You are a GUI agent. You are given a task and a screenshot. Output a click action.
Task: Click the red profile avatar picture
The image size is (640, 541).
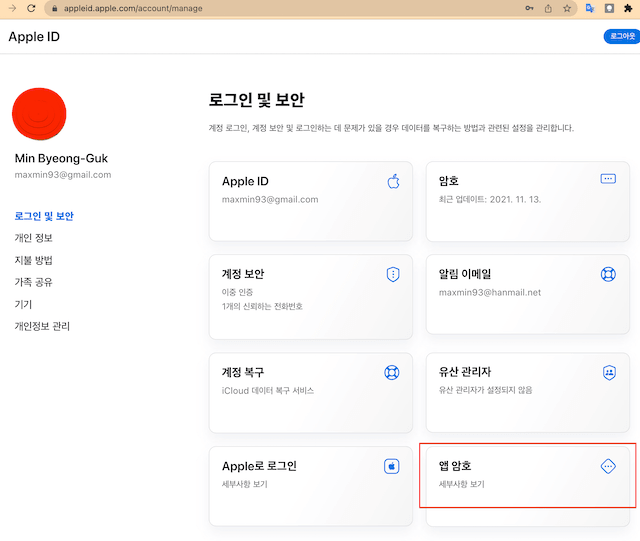[x=39, y=114]
